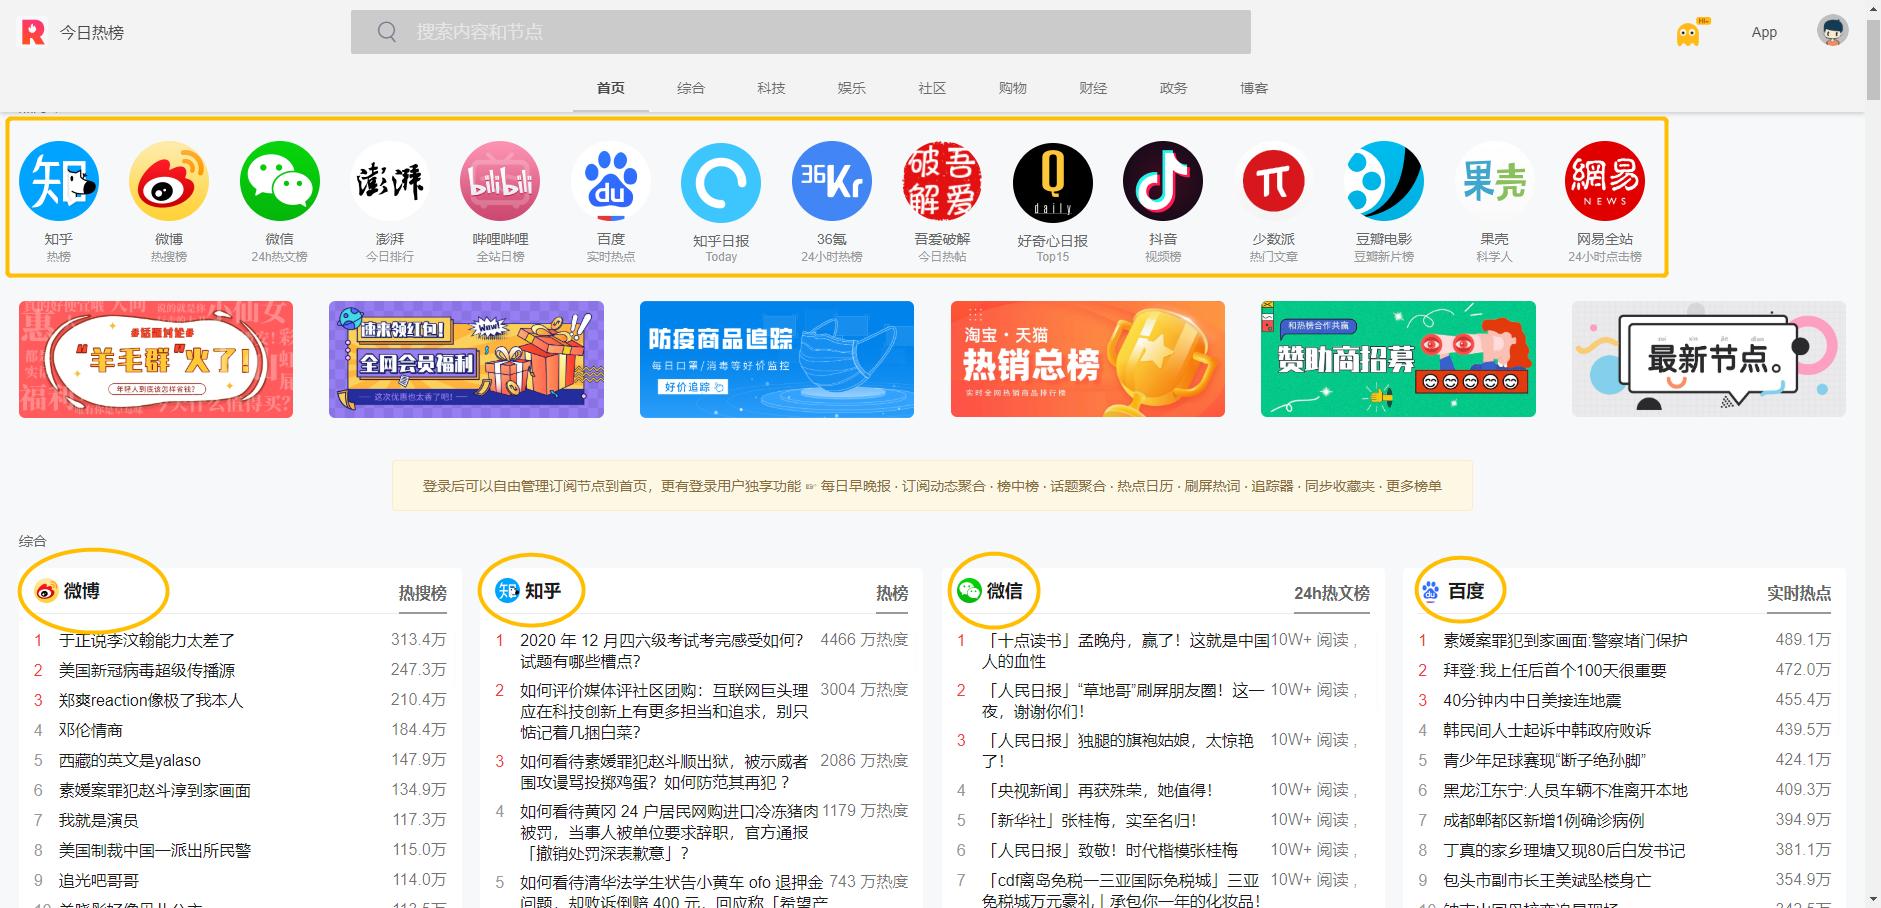Open the App page link

[1763, 31]
